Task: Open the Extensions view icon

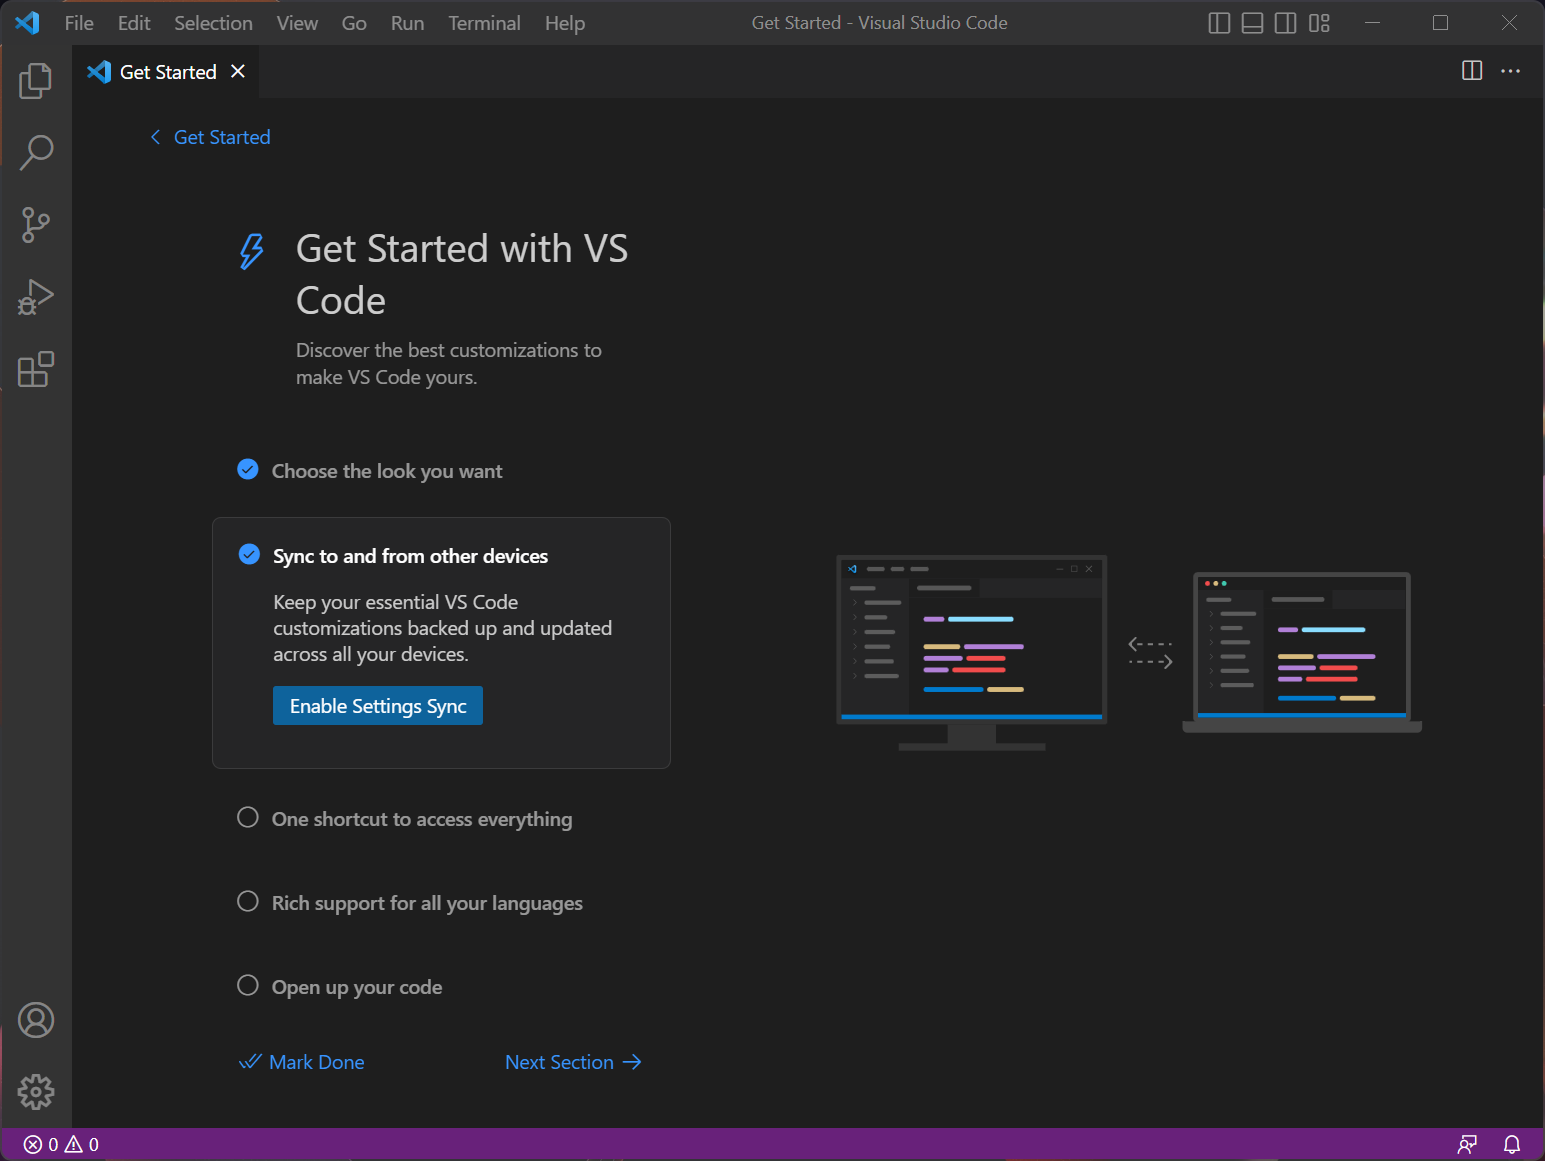Action: pyautogui.click(x=36, y=369)
